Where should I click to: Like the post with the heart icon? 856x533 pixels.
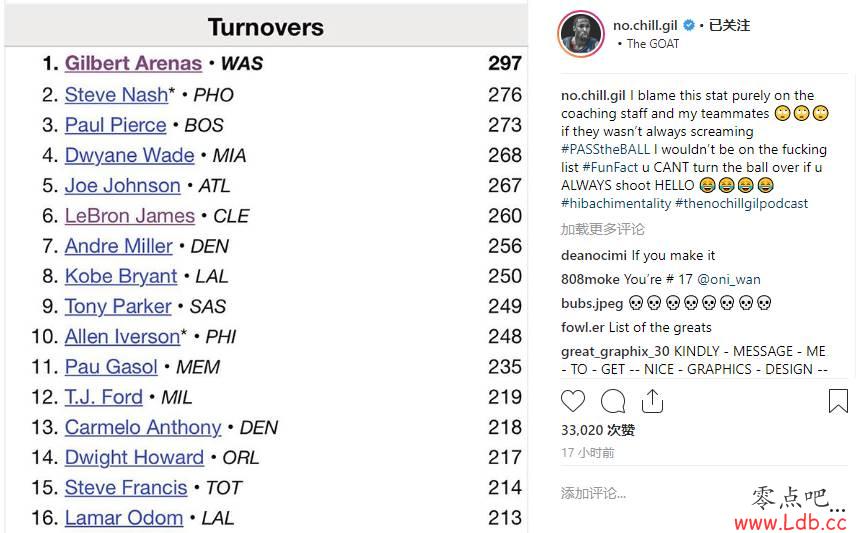coord(573,401)
